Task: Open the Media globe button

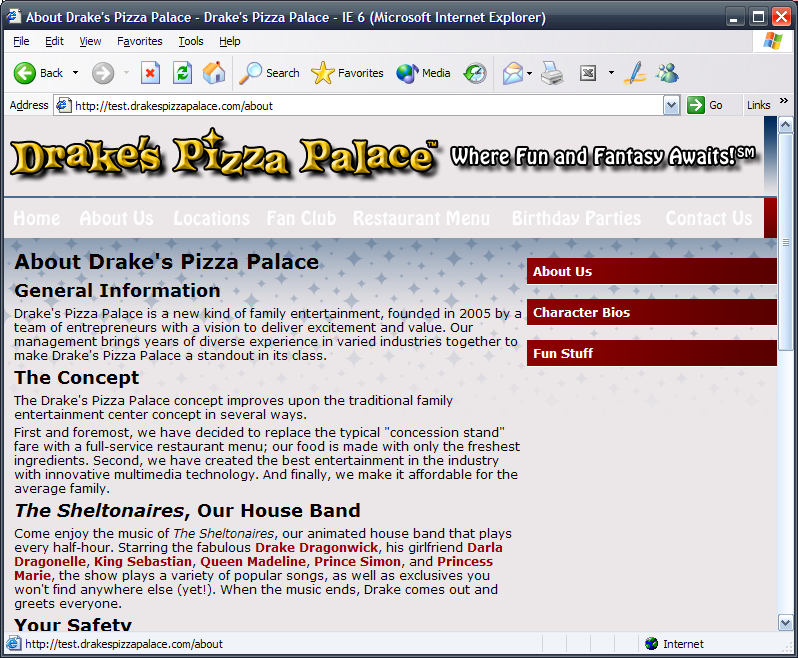Action: click(423, 73)
